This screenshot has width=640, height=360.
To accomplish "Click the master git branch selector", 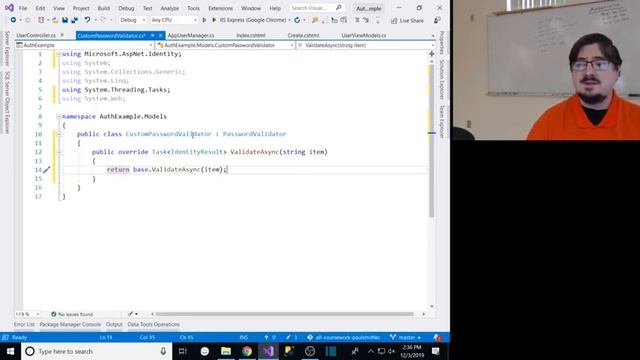I will (405, 338).
